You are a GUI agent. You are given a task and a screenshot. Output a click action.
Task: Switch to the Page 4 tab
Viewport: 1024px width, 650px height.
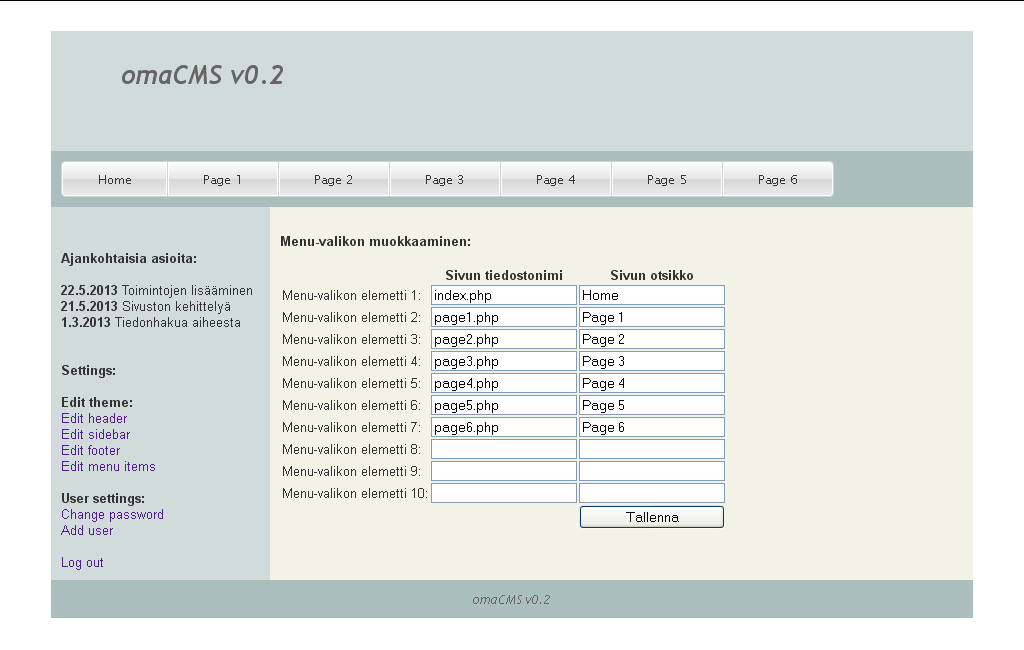(556, 178)
